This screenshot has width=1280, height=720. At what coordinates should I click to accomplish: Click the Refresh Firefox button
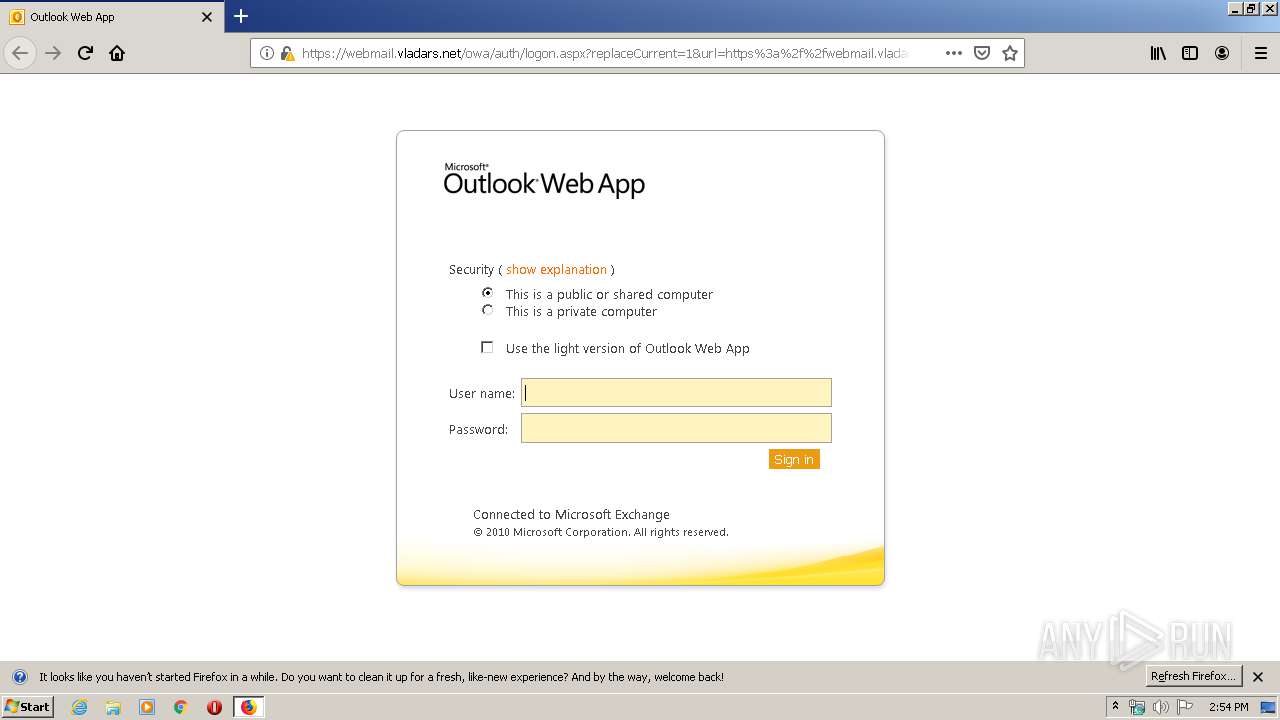pos(1194,676)
